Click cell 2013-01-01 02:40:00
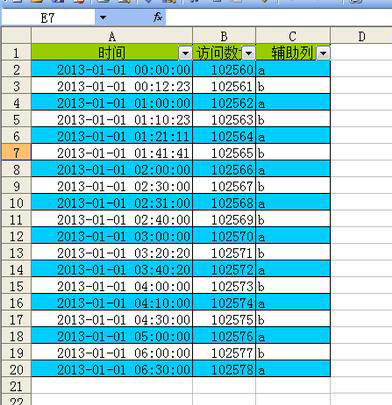This screenshot has width=392, height=405. click(112, 219)
